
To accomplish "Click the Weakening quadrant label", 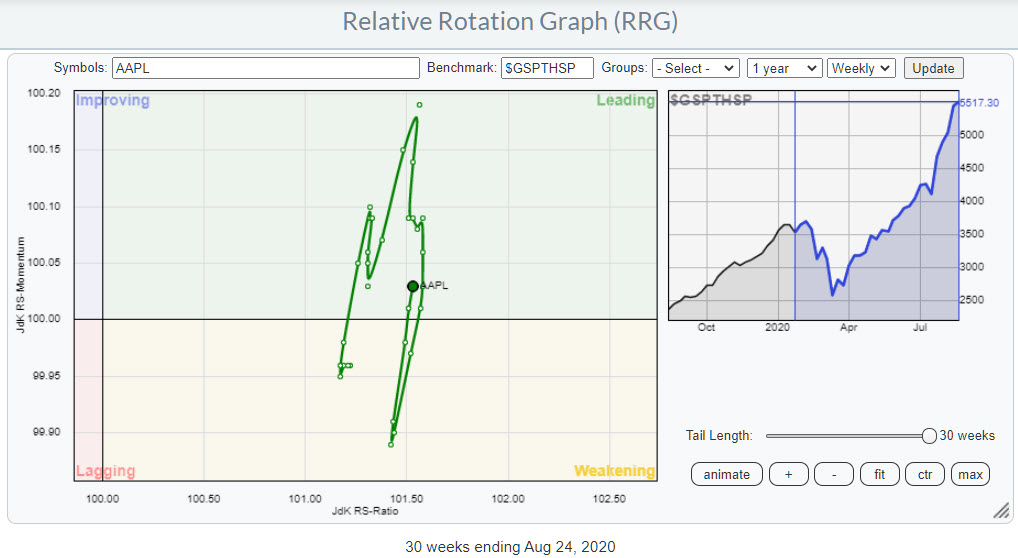I will coord(614,471).
